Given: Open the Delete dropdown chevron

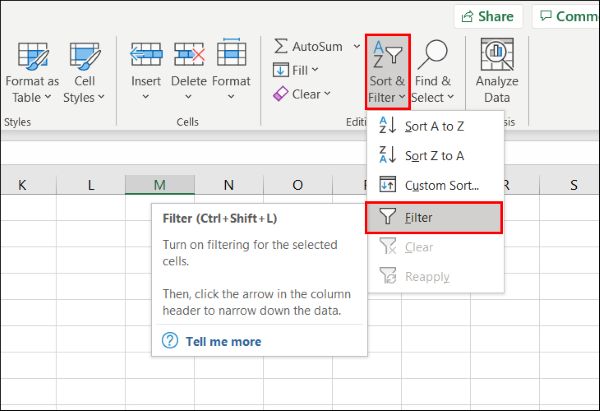Looking at the screenshot, I should tap(188, 97).
